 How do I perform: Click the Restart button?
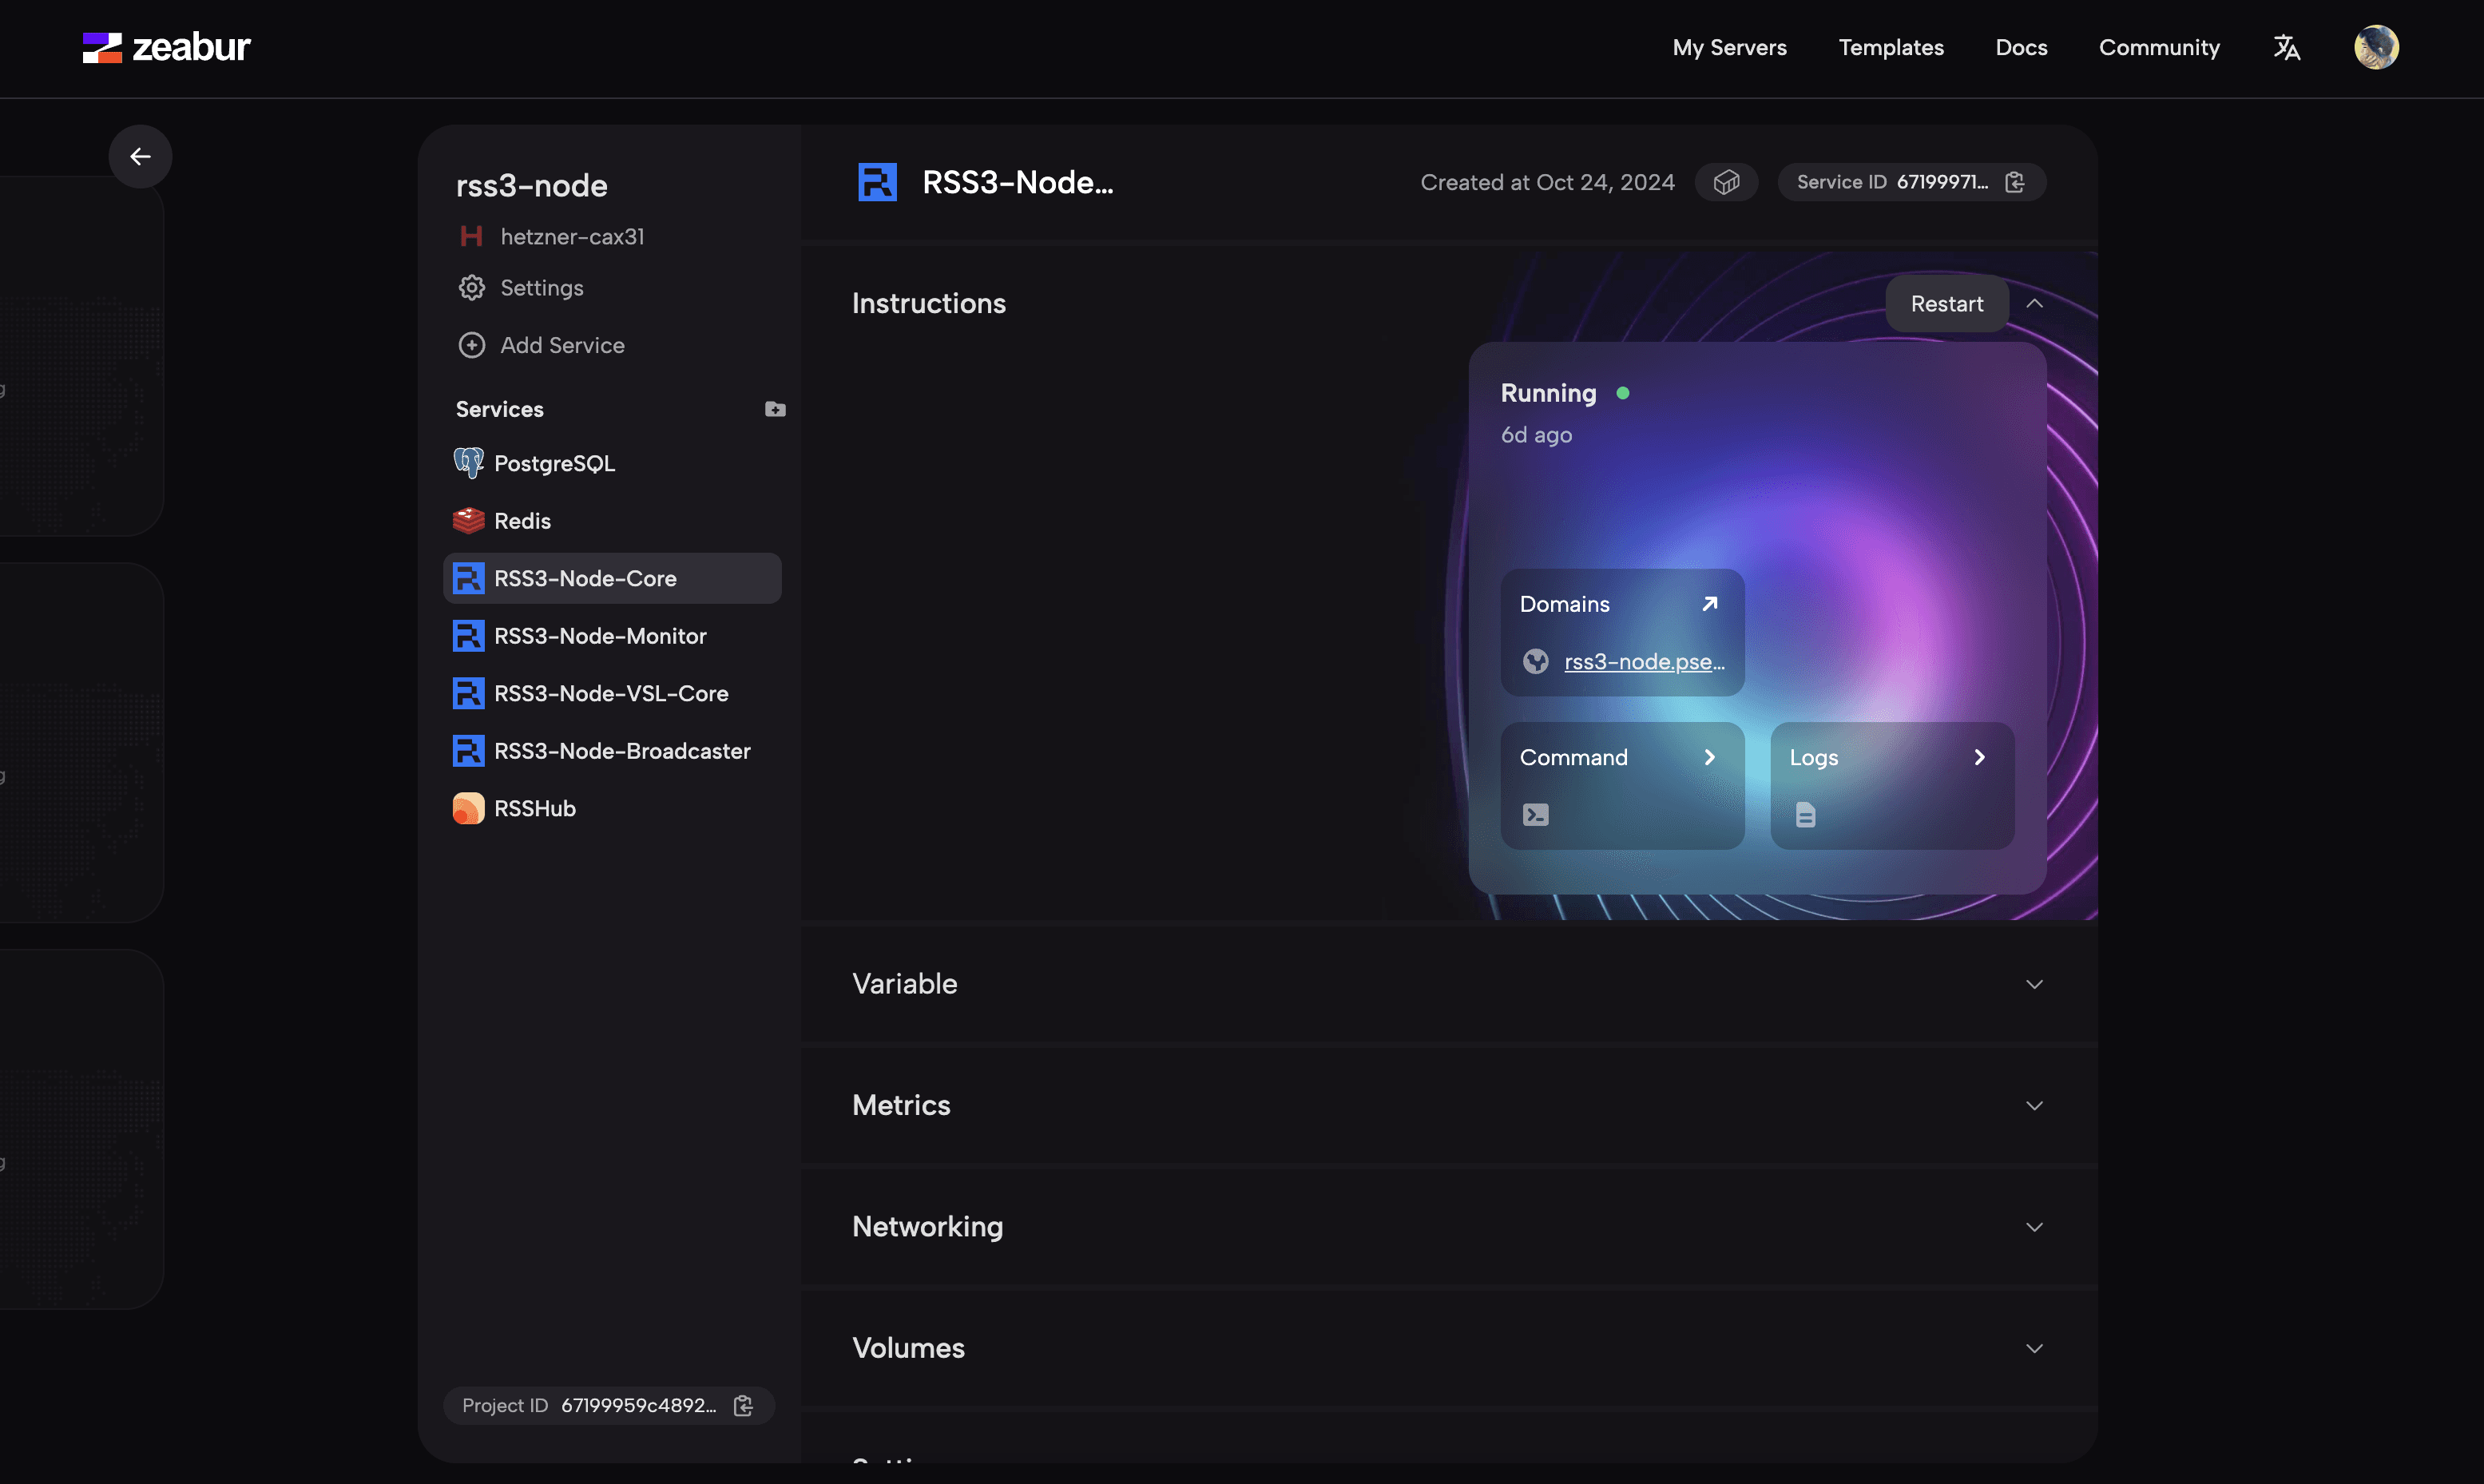[1946, 303]
